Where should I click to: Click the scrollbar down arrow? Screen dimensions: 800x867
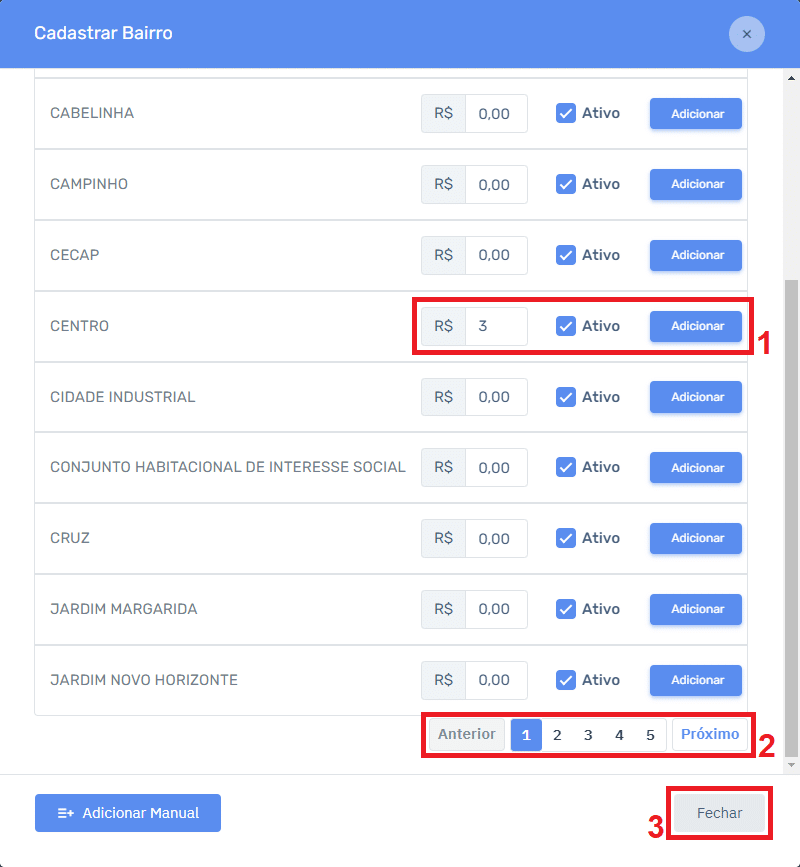tap(792, 765)
